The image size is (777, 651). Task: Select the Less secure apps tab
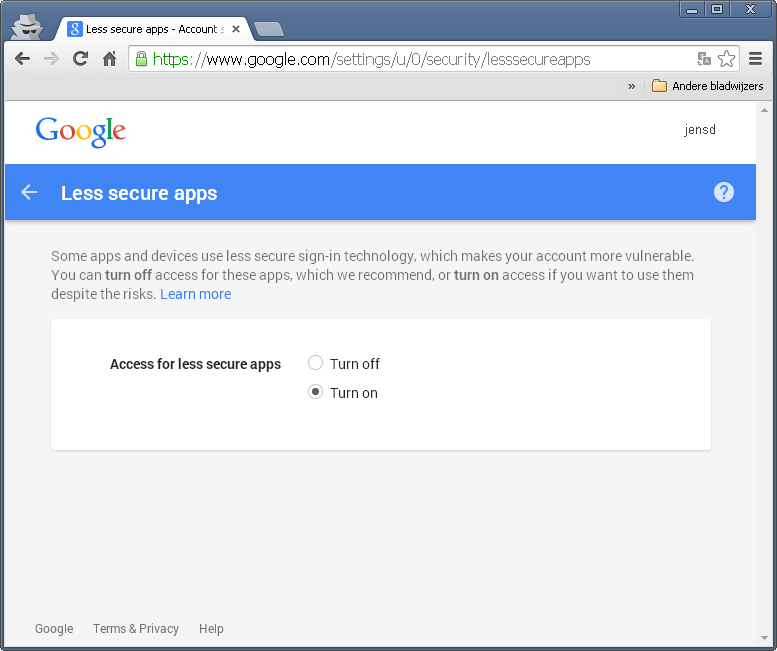154,29
